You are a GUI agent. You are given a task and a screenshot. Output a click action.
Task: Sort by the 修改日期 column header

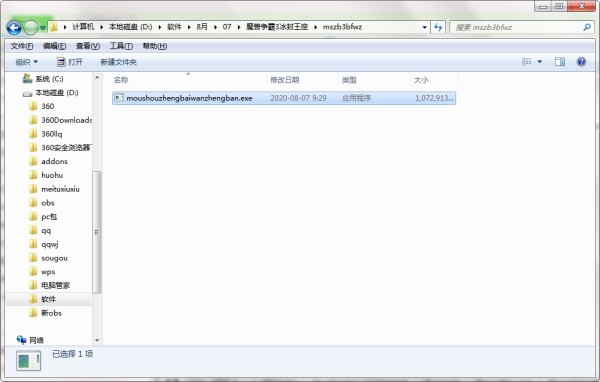[x=285, y=80]
